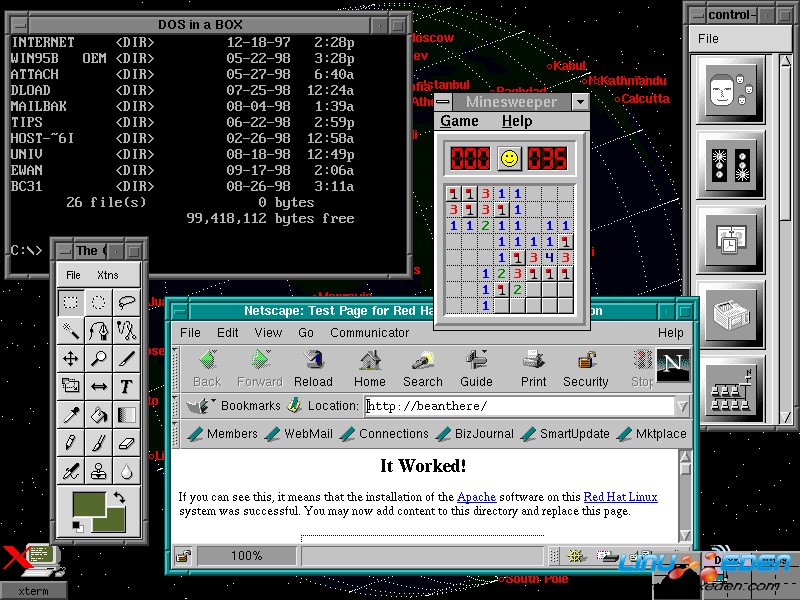Select the Text tool in GIMP toolbox
The height and width of the screenshot is (600, 800).
[126, 386]
